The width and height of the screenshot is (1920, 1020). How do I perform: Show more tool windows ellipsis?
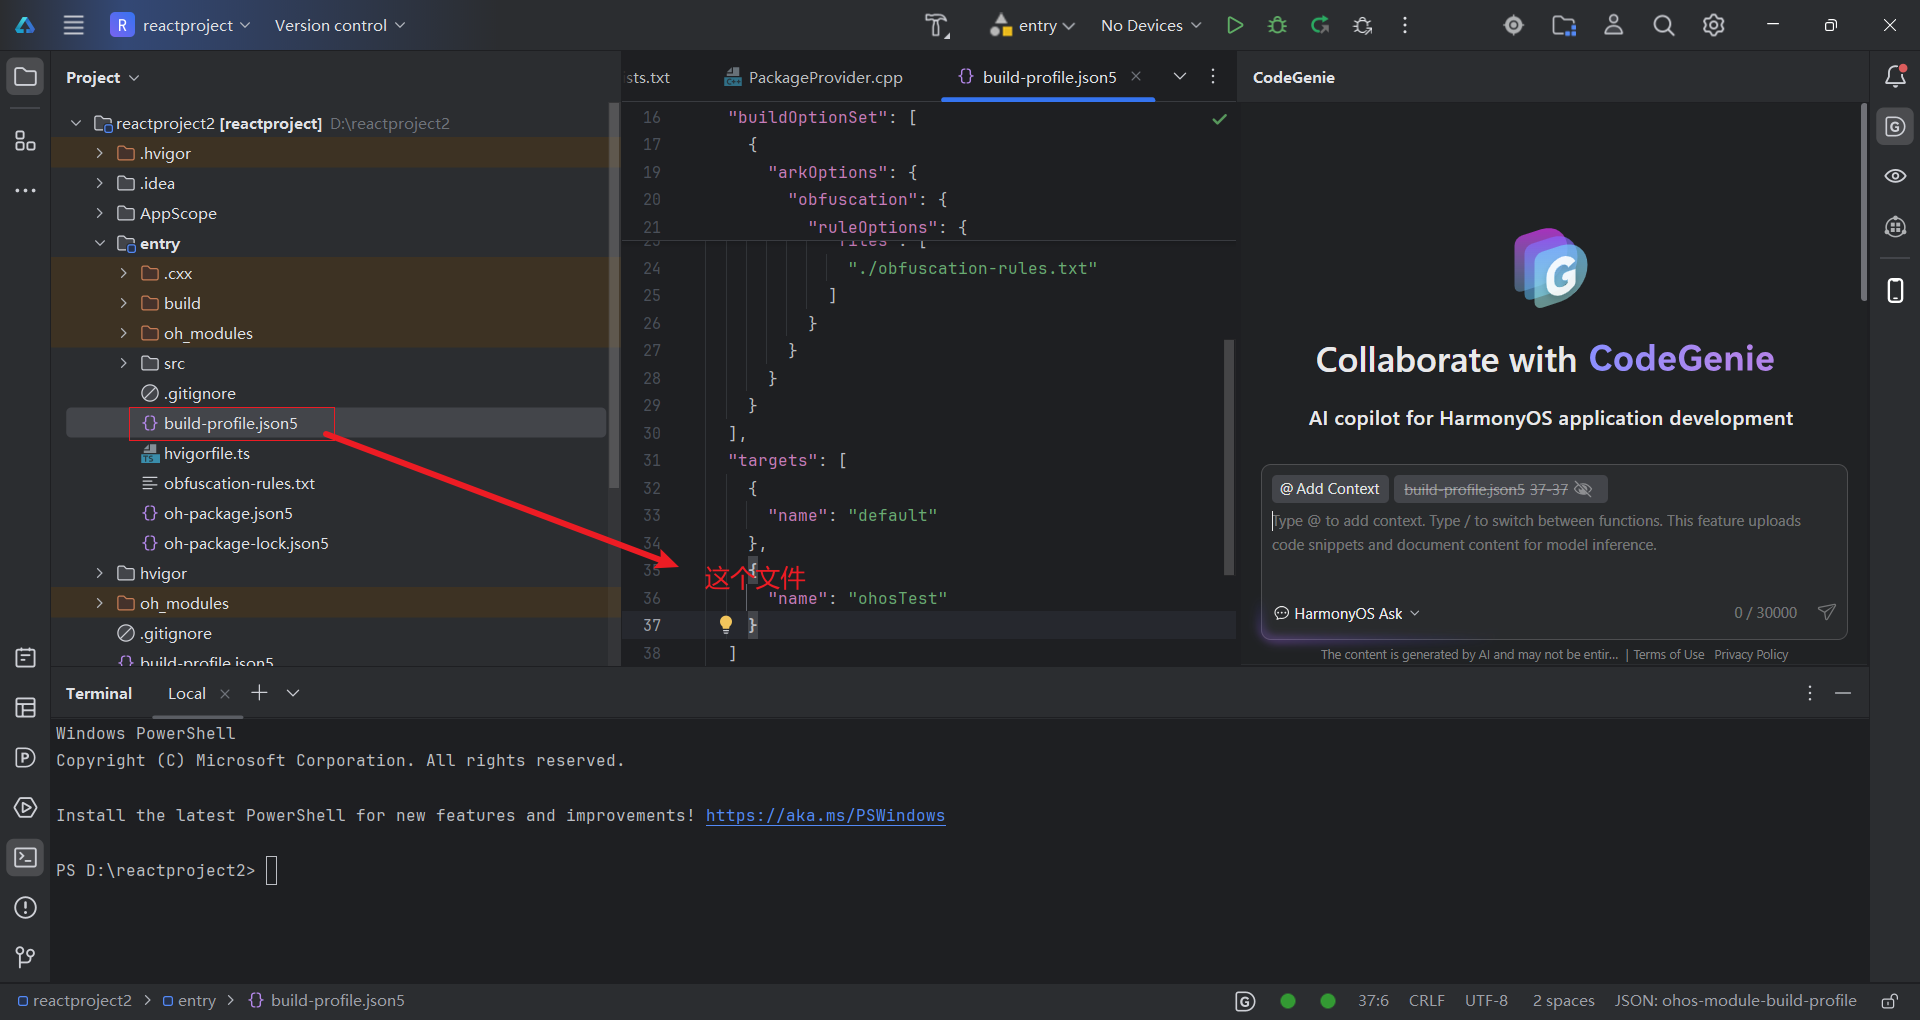click(x=26, y=190)
